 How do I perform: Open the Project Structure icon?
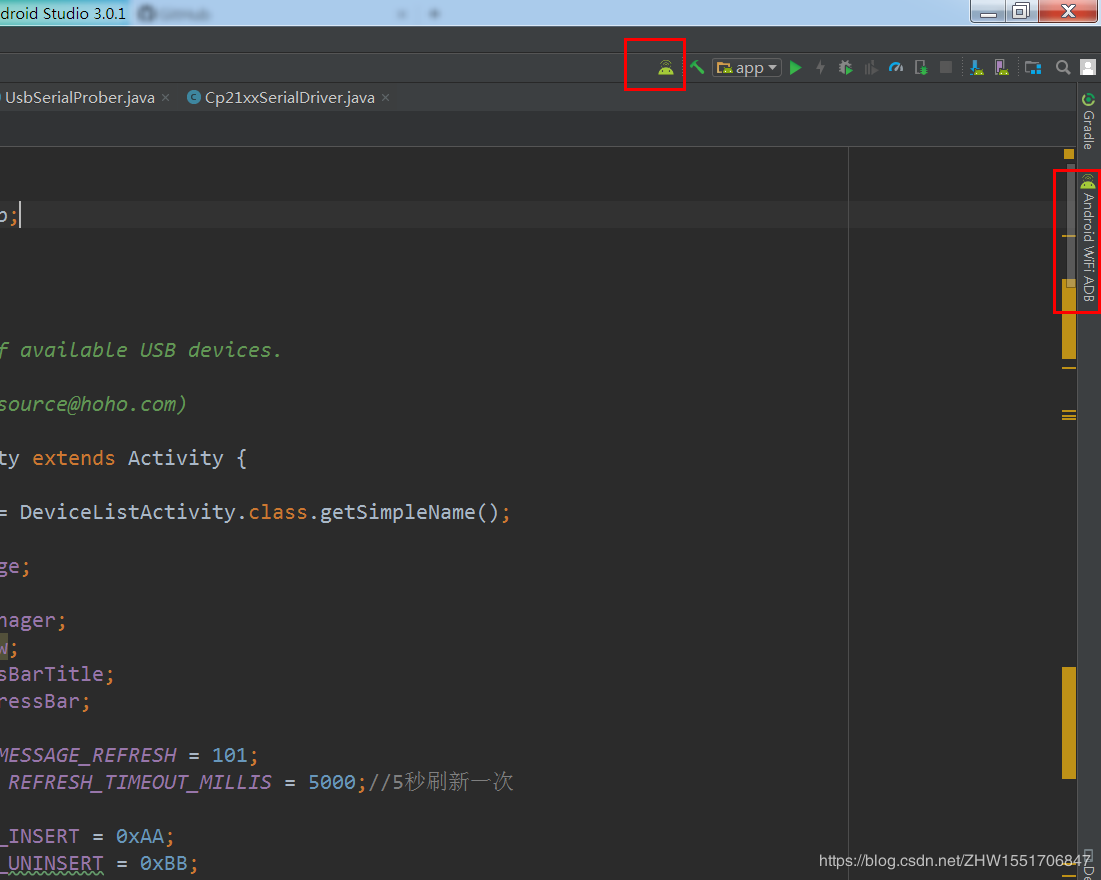pos(1033,67)
